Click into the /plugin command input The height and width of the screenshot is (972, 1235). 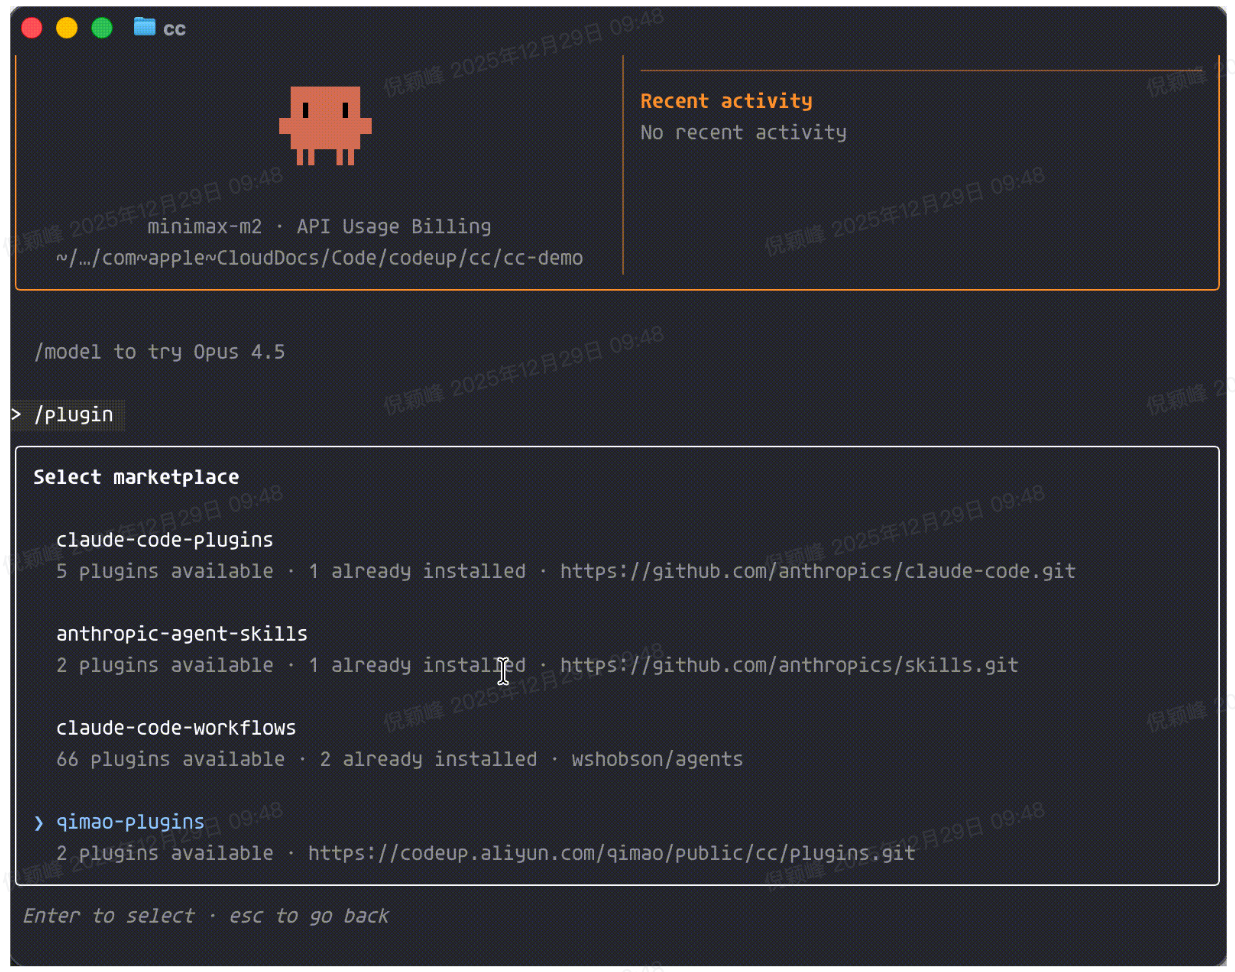[74, 414]
